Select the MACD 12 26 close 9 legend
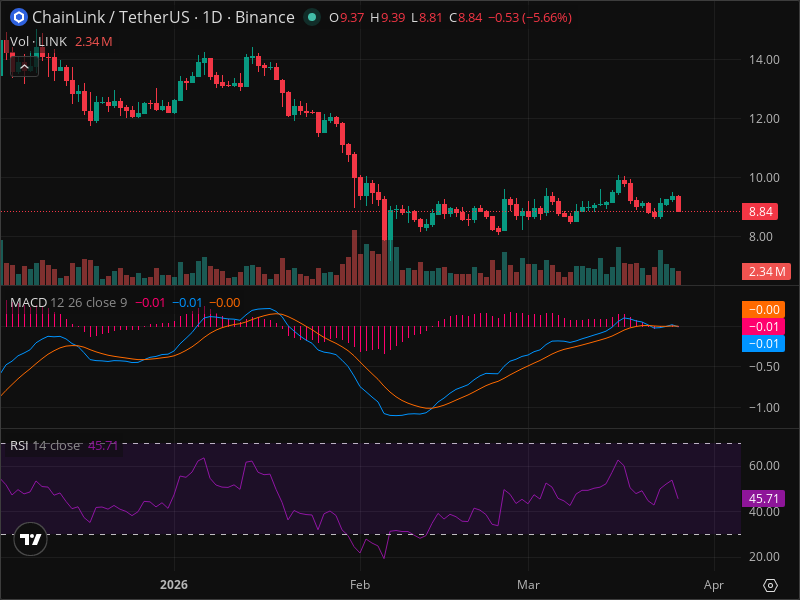The image size is (800, 600). click(68, 303)
